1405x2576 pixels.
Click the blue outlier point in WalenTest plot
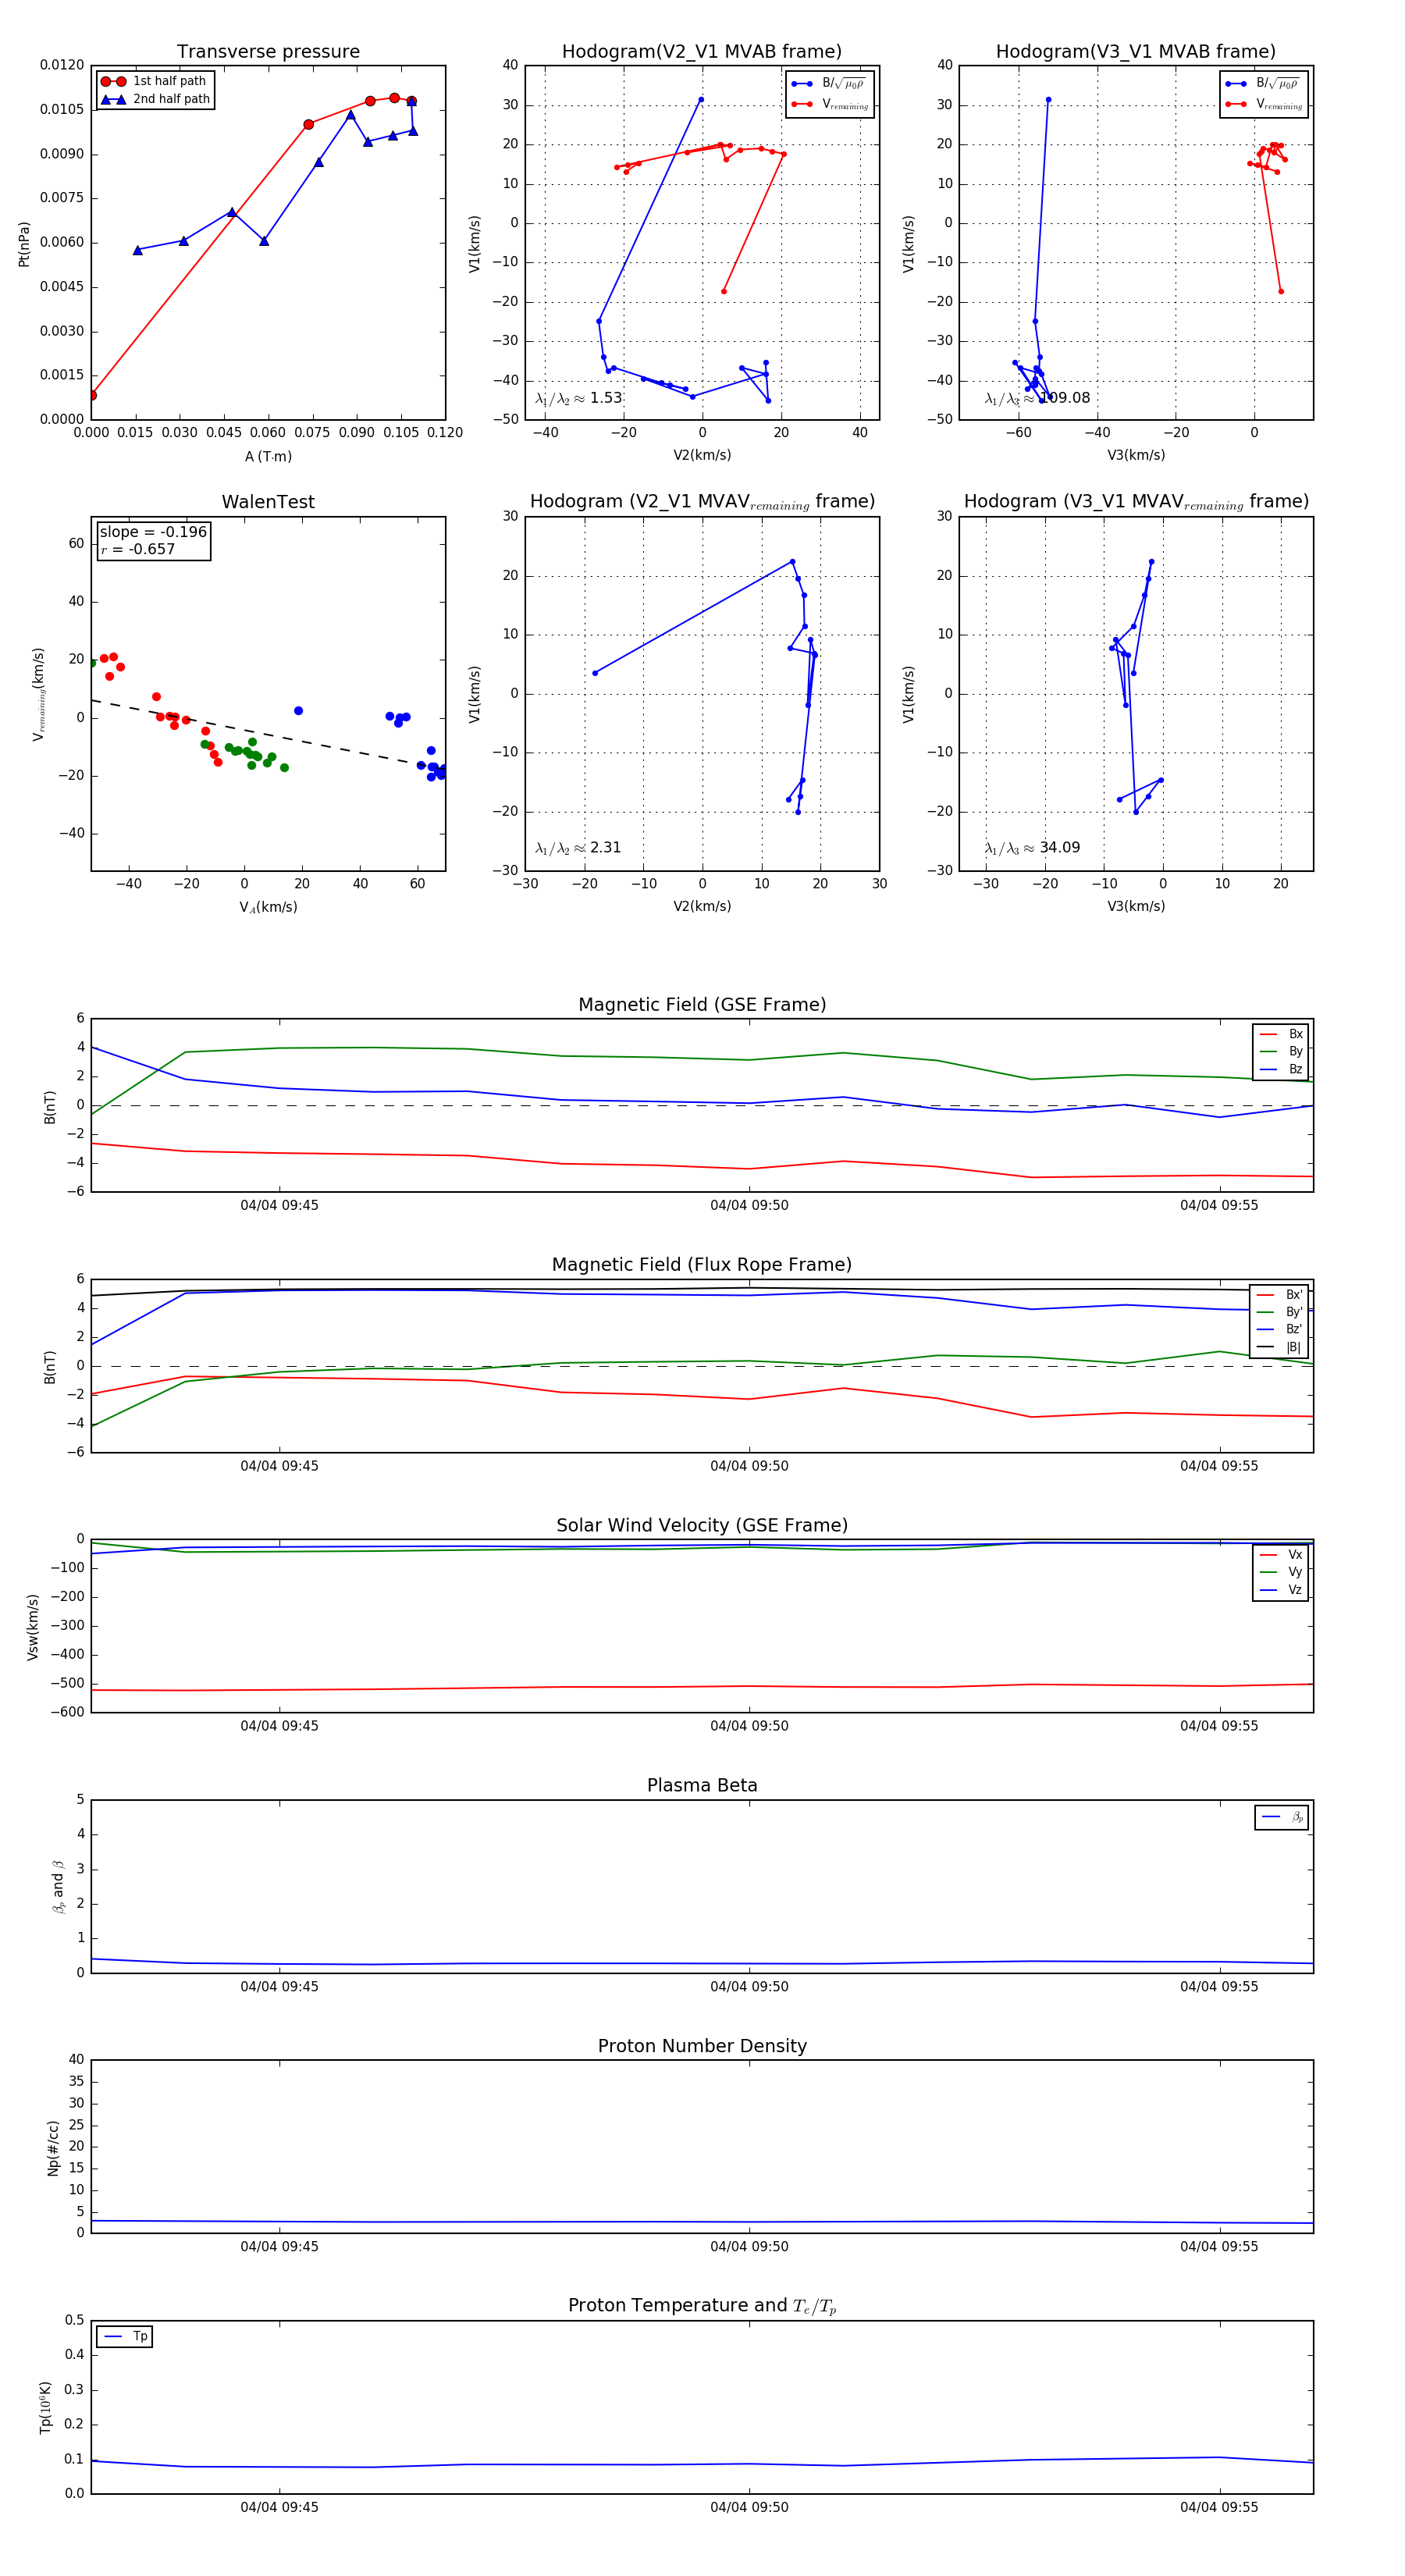click(x=298, y=711)
